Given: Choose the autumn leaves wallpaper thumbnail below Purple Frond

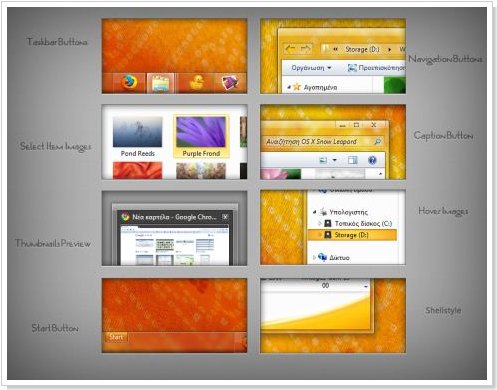Looking at the screenshot, I should [201, 170].
